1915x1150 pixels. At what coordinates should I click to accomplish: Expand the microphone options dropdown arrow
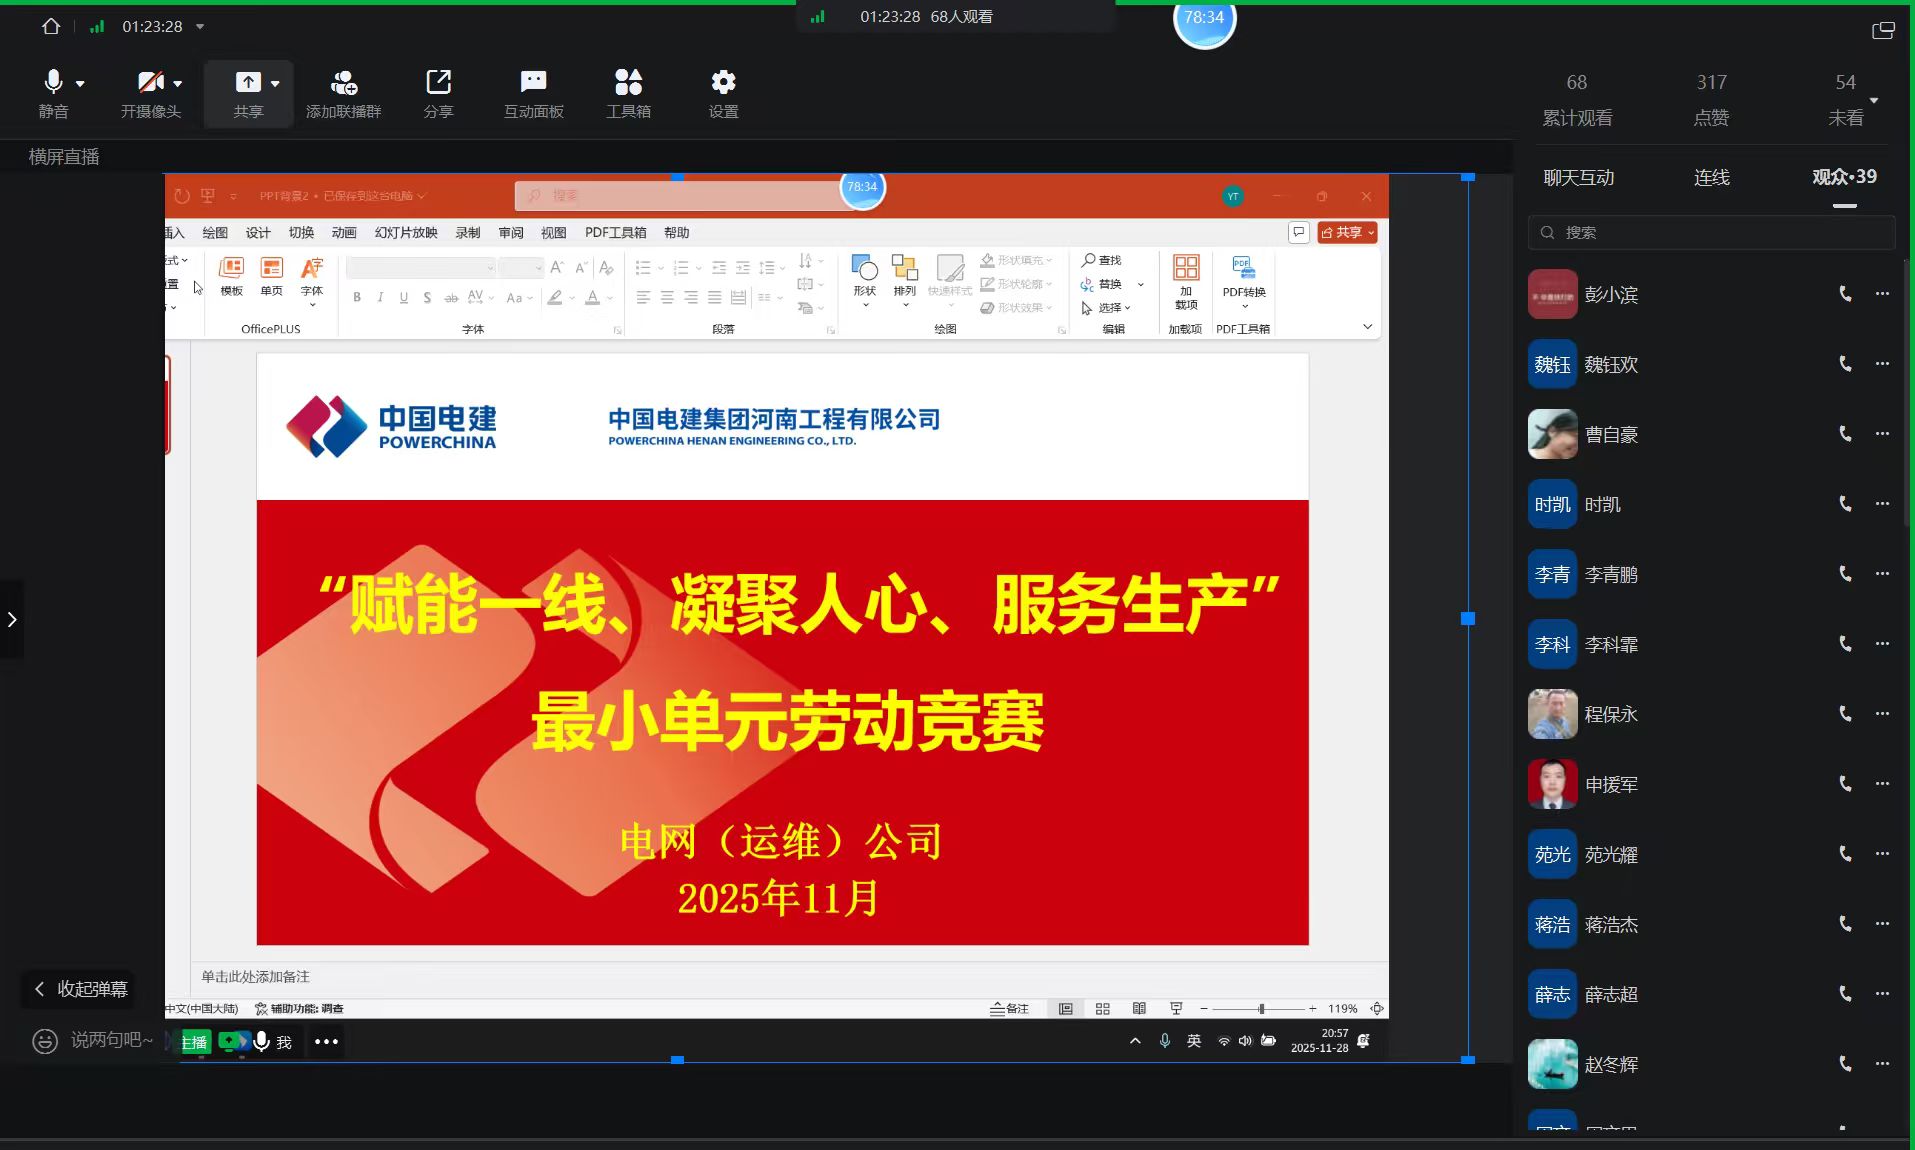pos(80,84)
